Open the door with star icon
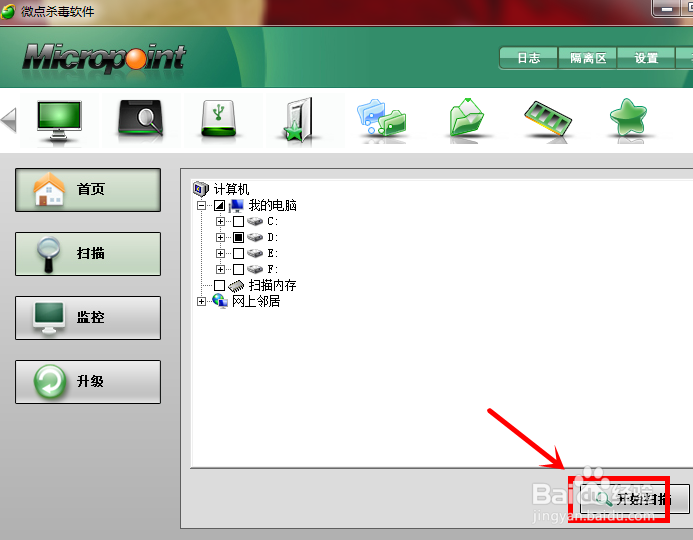Viewport: 693px width, 540px height. [298, 119]
